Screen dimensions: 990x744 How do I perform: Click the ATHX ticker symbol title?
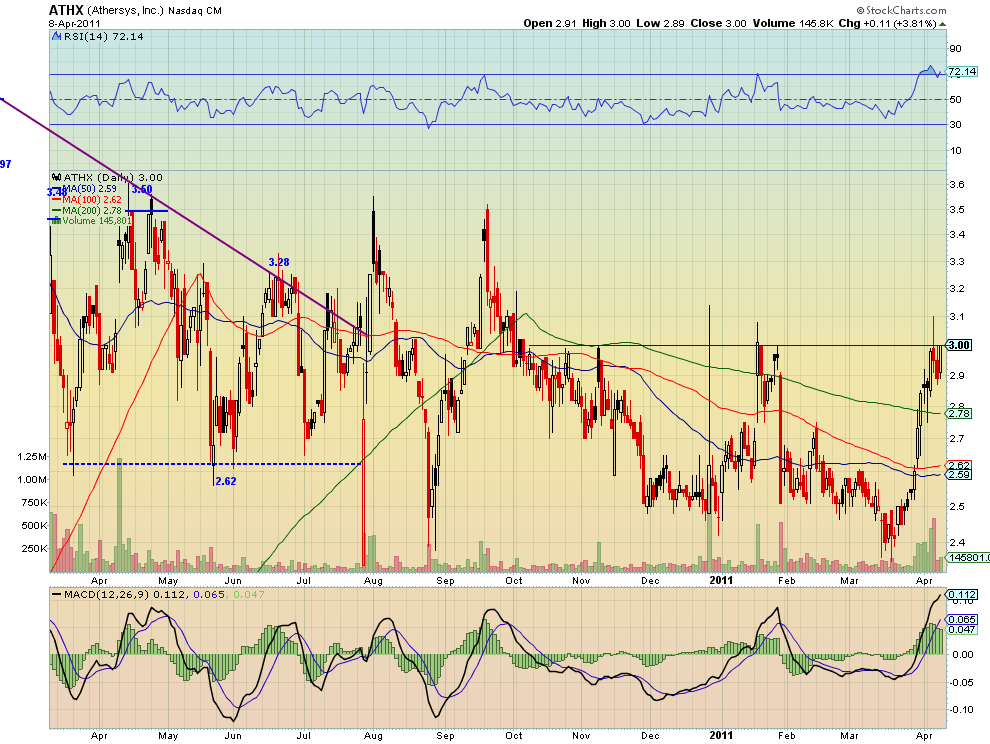(66, 10)
